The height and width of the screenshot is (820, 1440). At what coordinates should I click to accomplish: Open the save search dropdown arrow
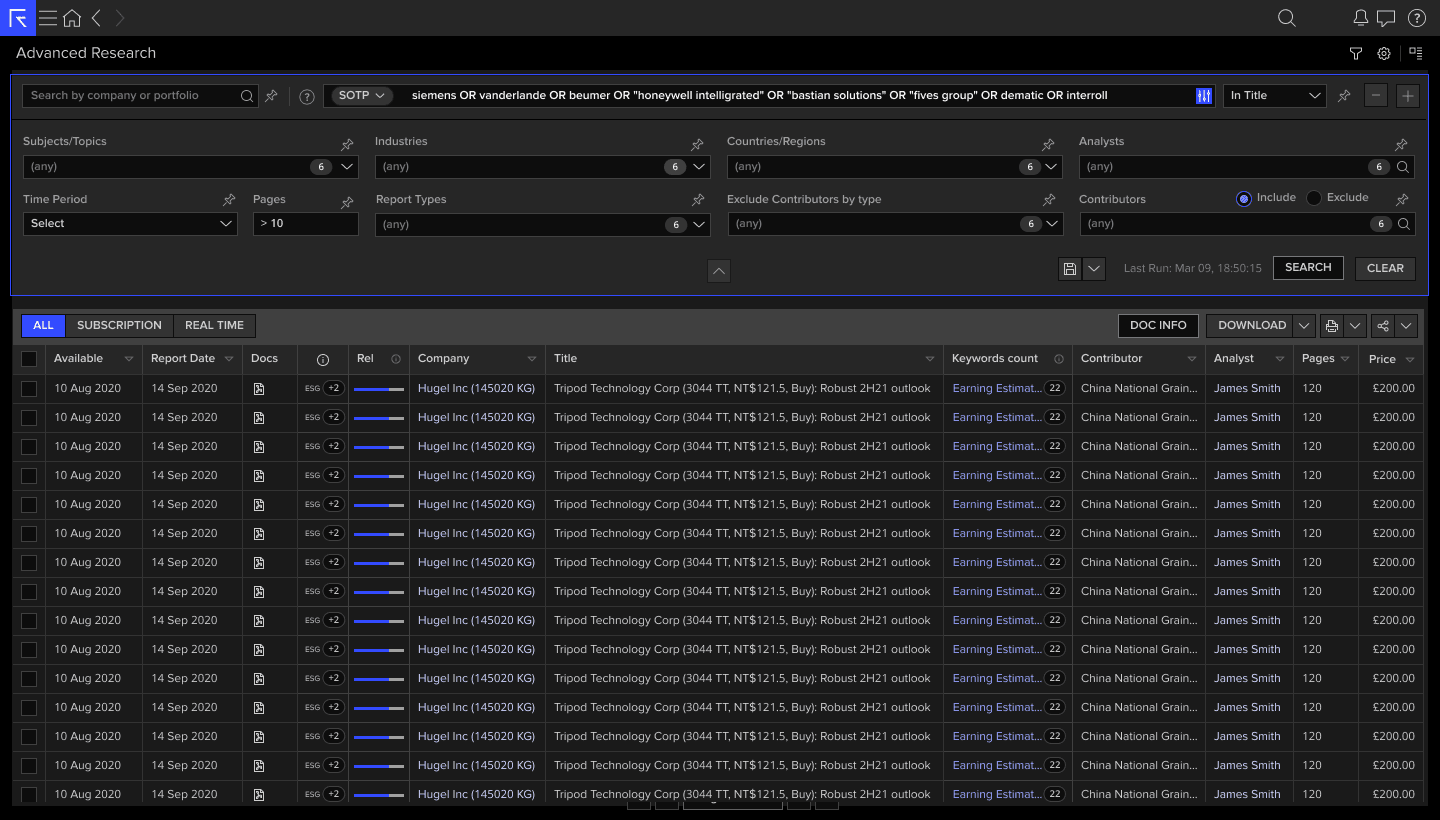coord(1094,268)
